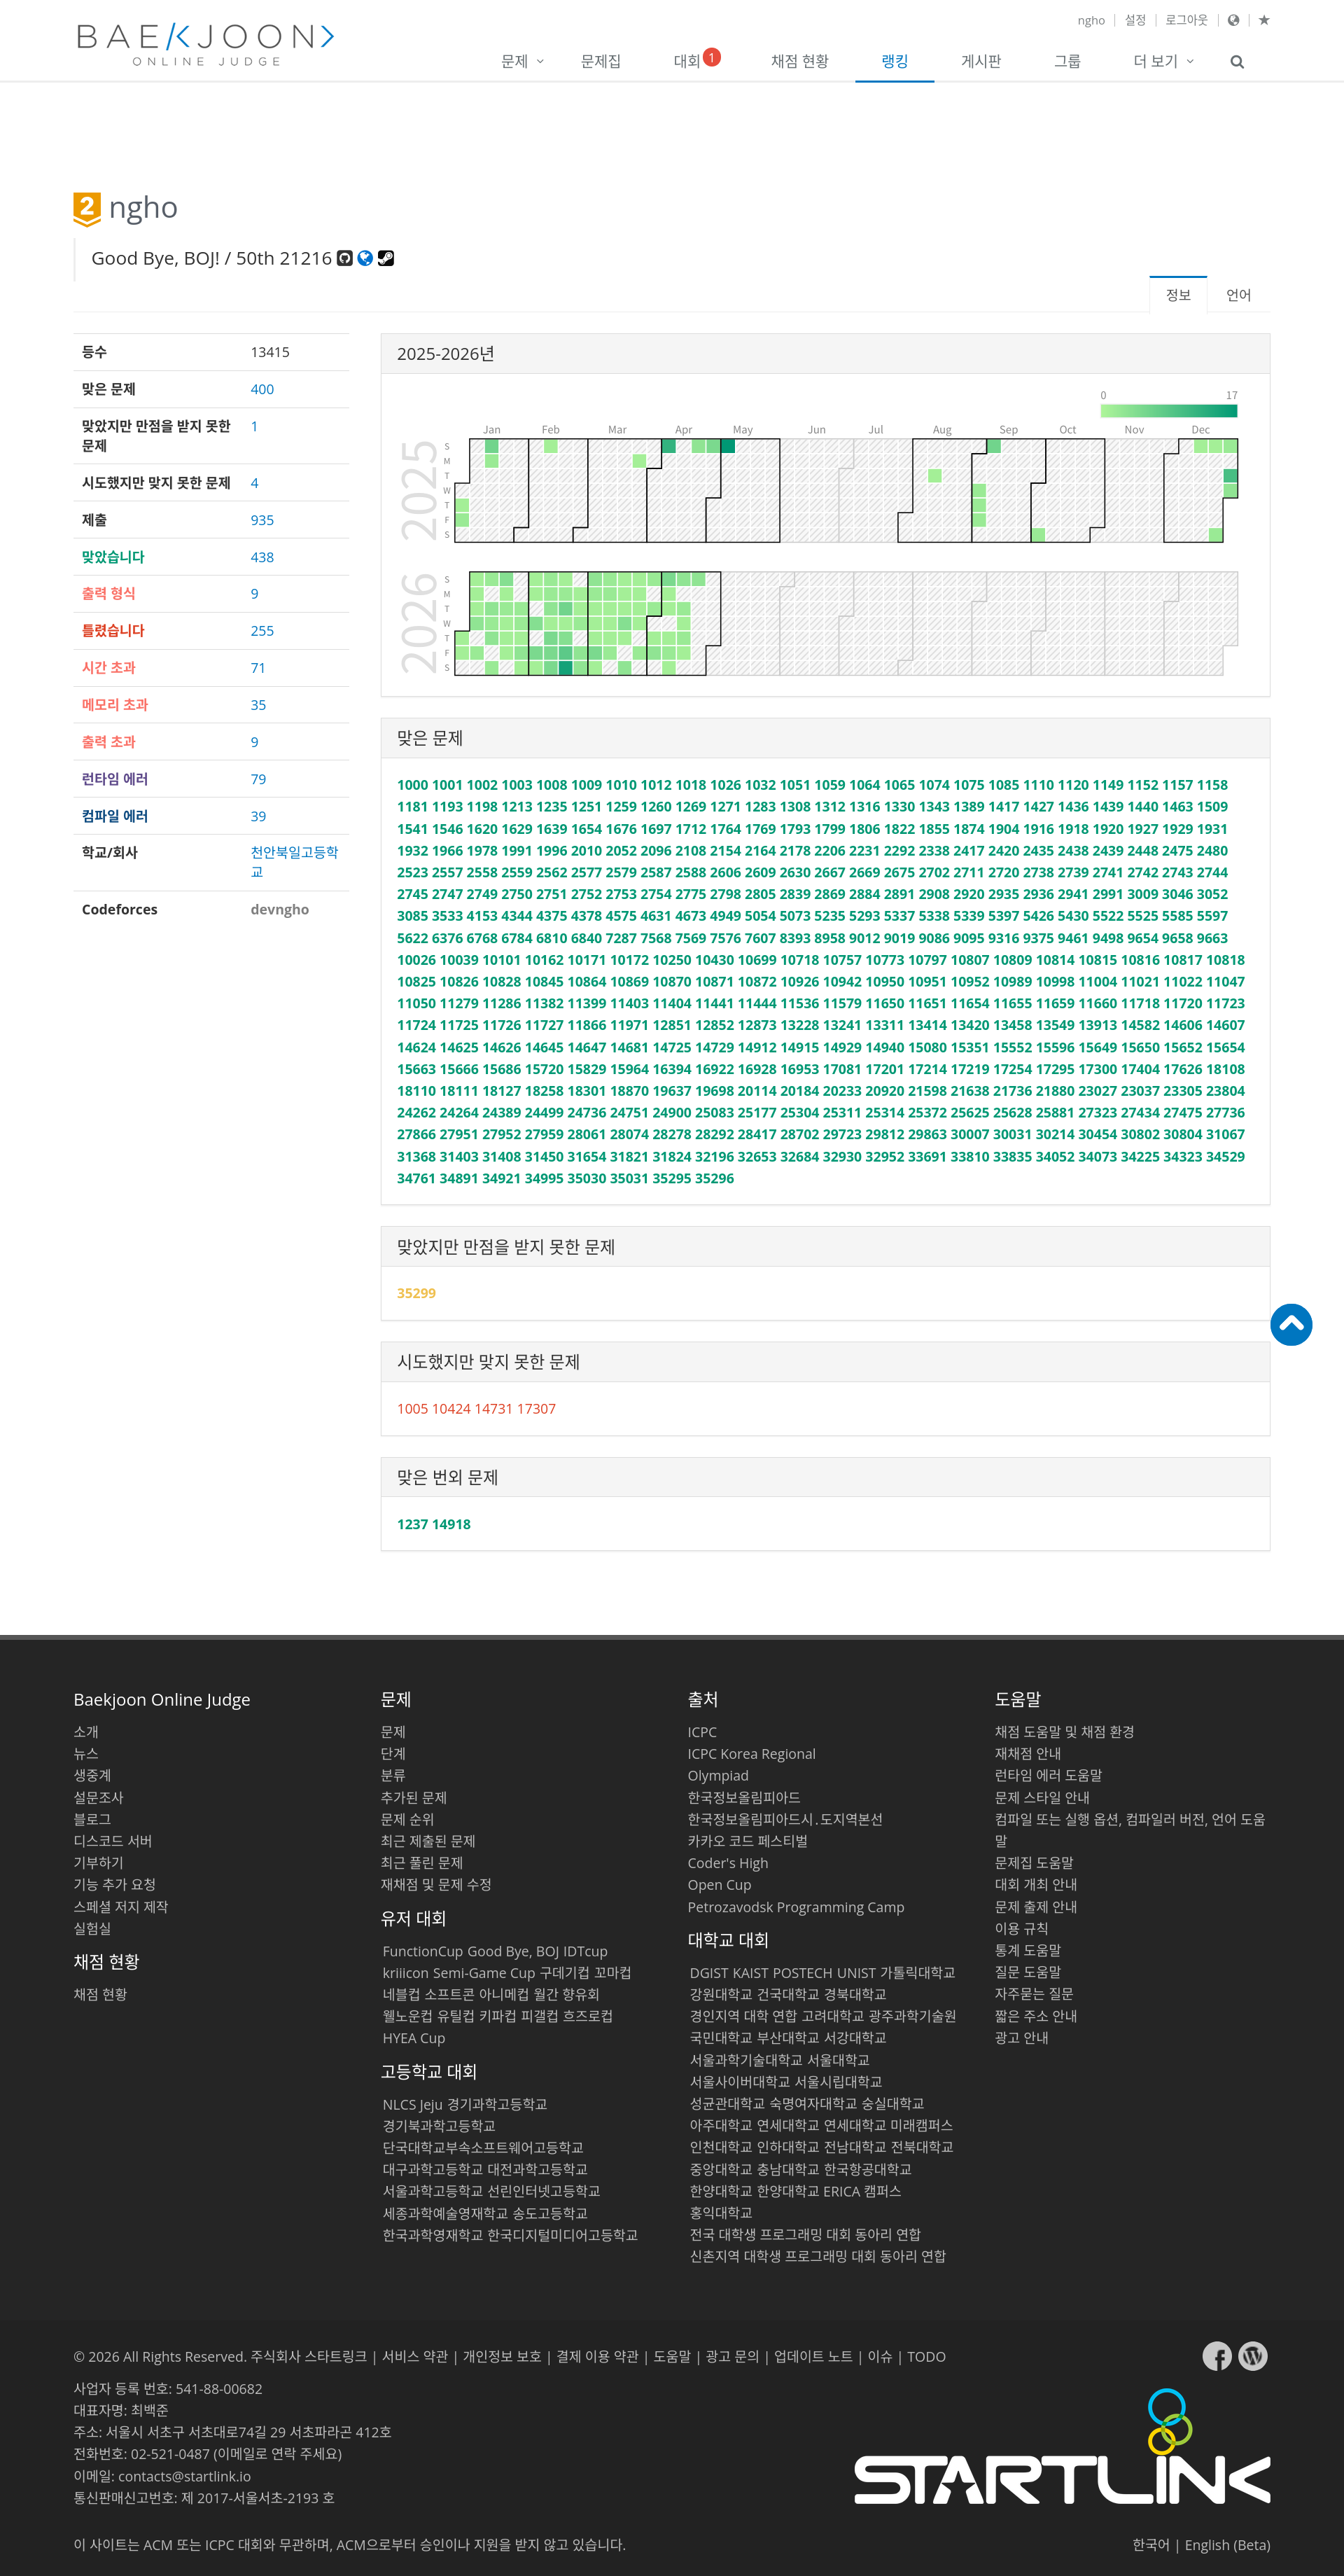Click the star favorites icon in top bar
The height and width of the screenshot is (2576, 1344).
(1264, 20)
